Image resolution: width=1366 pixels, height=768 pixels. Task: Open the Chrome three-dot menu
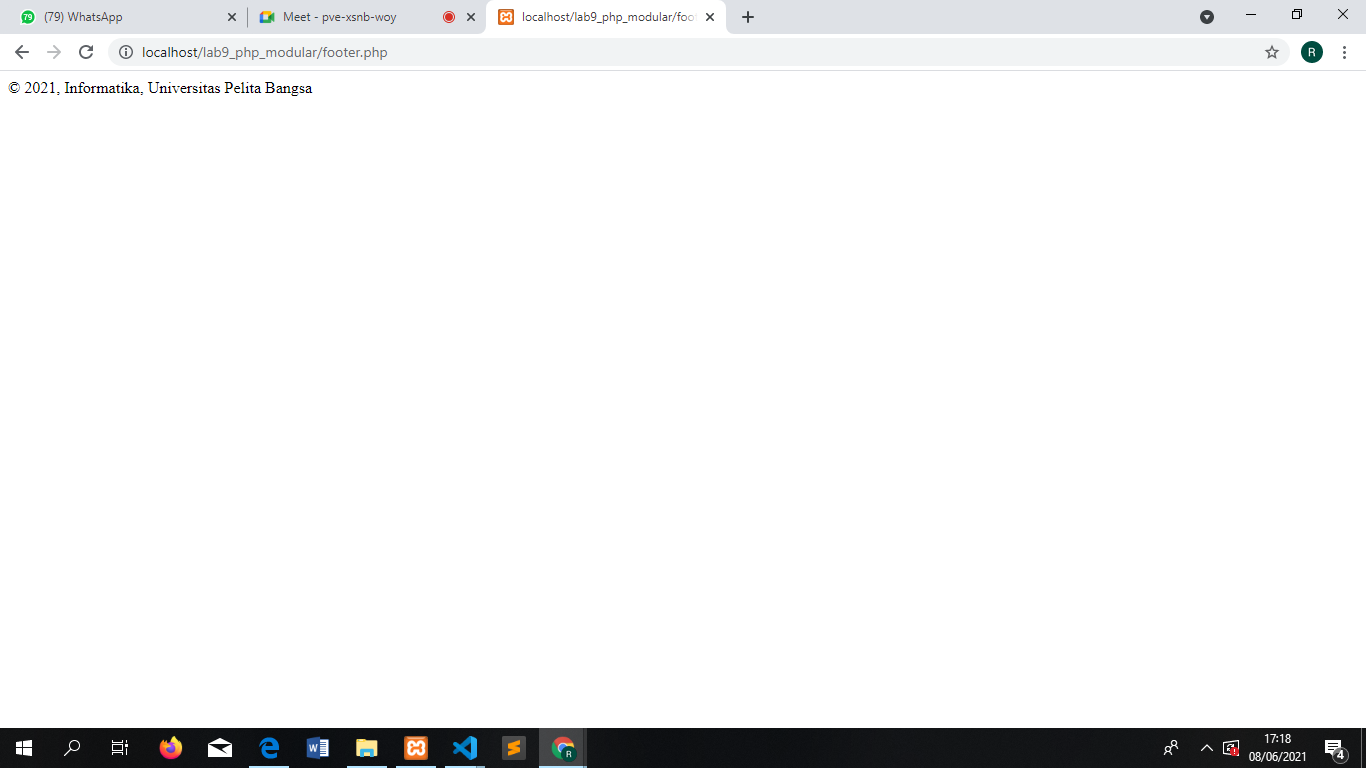(x=1343, y=52)
